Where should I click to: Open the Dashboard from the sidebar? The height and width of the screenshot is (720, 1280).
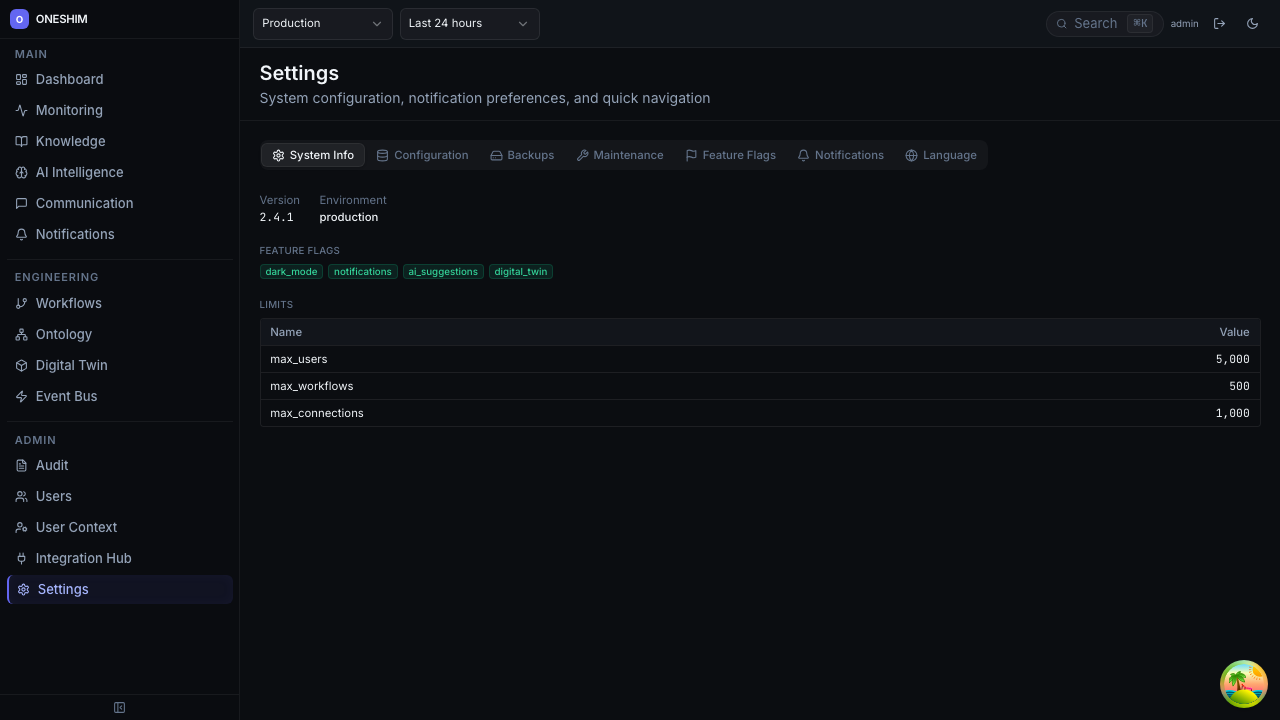coord(69,79)
